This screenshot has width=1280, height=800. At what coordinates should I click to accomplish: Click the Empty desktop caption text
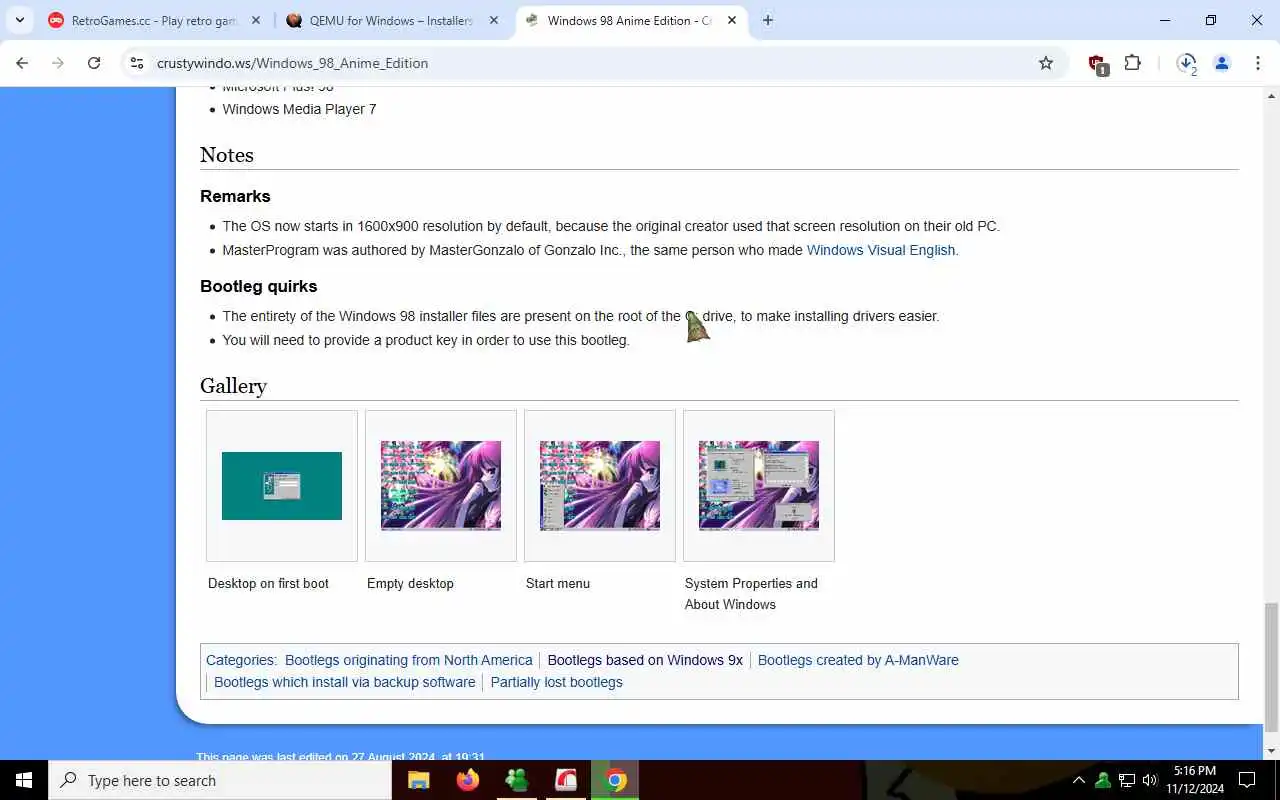click(410, 583)
